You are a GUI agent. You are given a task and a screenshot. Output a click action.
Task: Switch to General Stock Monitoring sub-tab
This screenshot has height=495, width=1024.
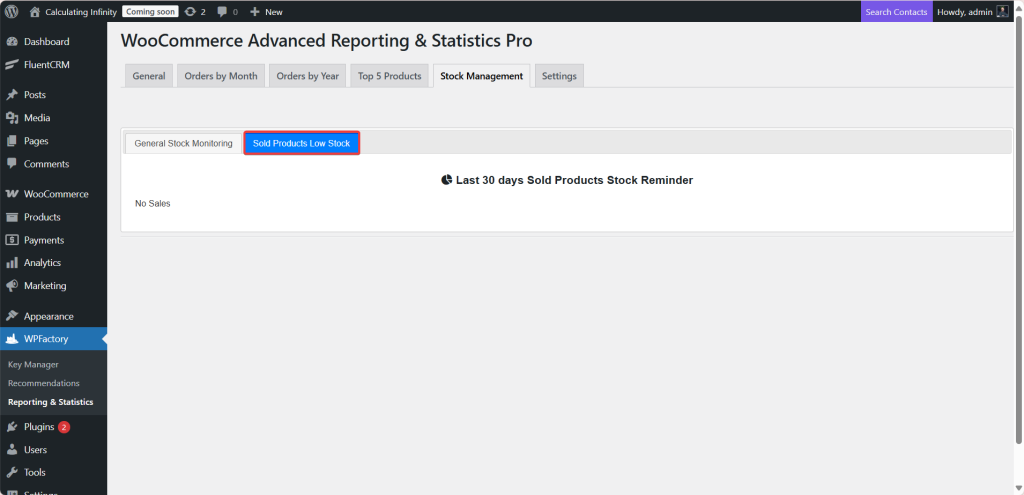tap(184, 143)
